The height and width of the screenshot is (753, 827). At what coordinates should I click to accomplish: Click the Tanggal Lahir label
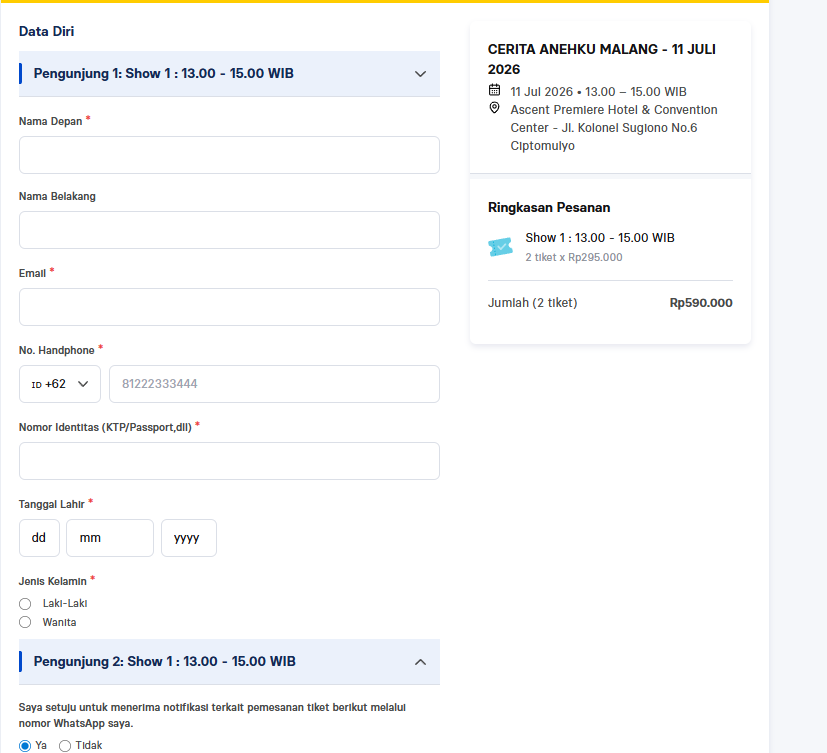tap(52, 504)
